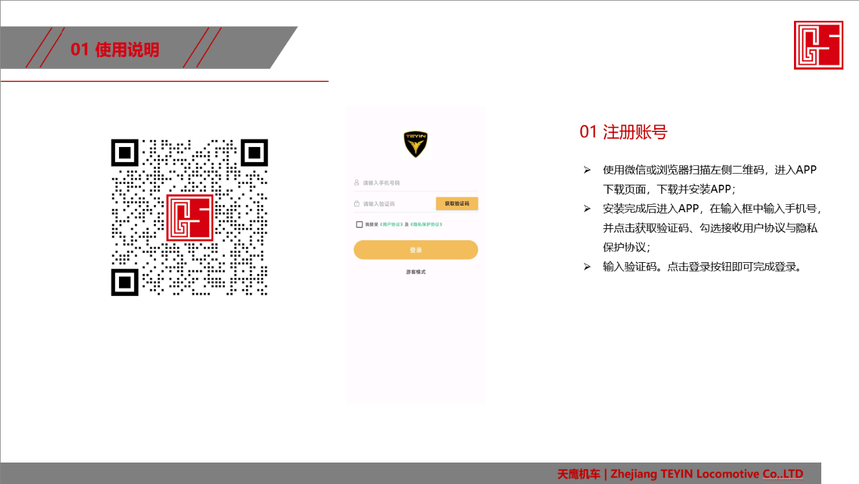
Task: Click the red seal logo in top-right corner
Action: coord(818,45)
